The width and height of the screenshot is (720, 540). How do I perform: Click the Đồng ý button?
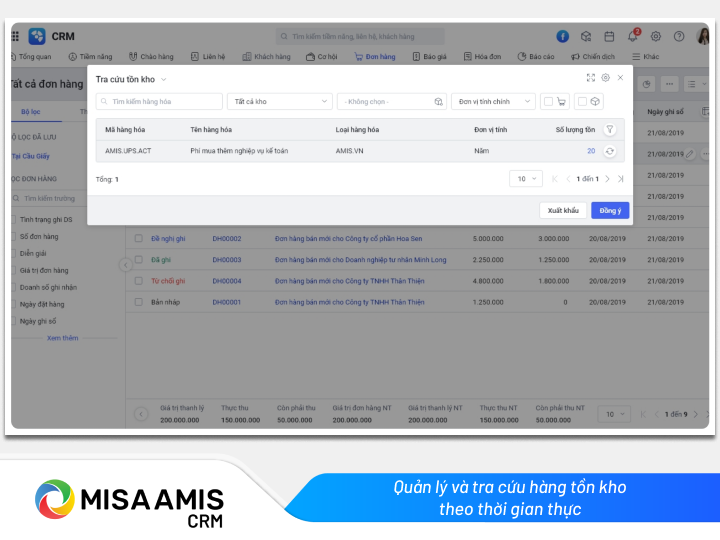[x=610, y=210]
